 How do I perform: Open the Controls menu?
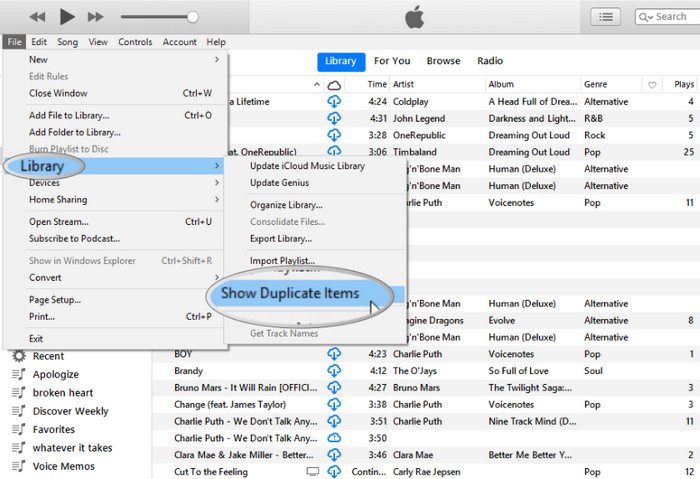[x=135, y=42]
